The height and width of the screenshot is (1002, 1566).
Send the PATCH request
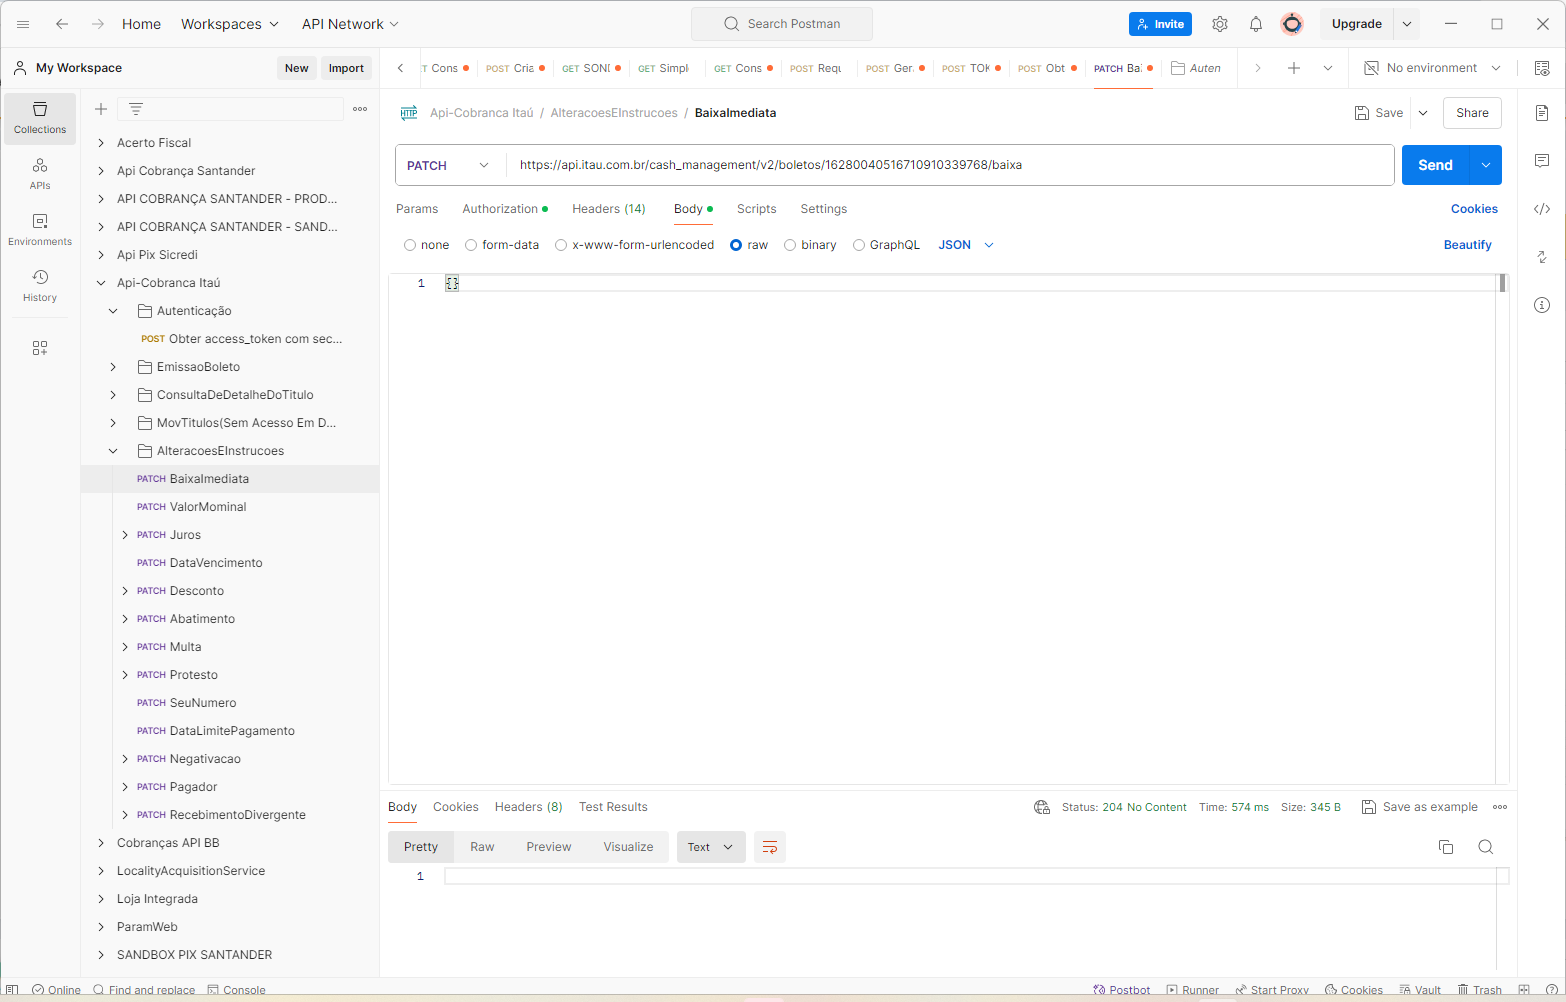click(x=1435, y=165)
